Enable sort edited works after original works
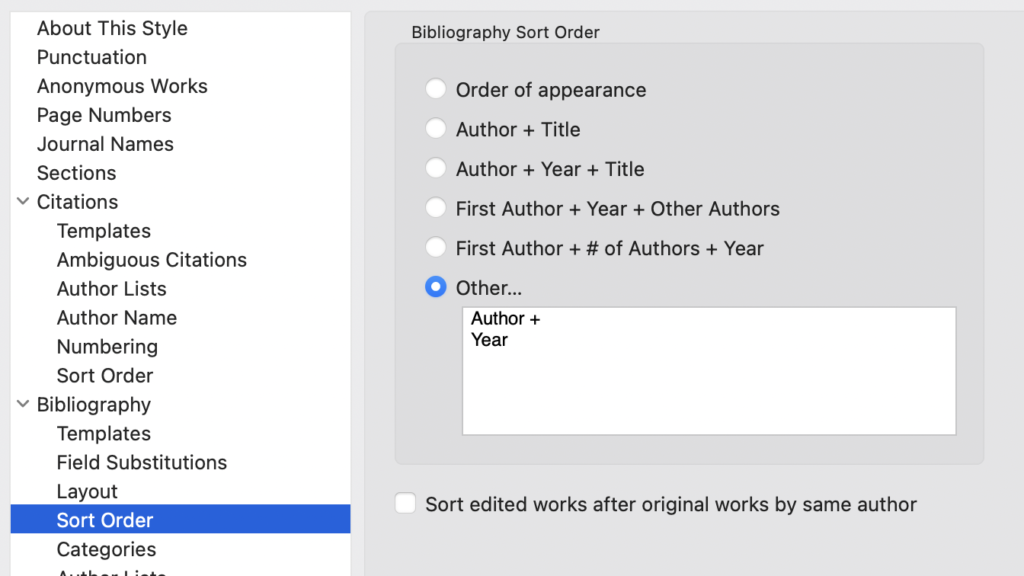This screenshot has width=1024, height=576. pyautogui.click(x=406, y=504)
